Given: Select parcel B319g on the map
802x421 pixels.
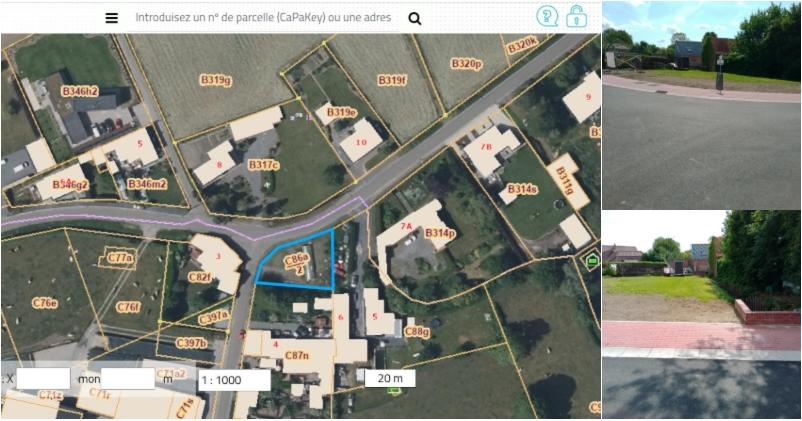Looking at the screenshot, I should 216,81.
